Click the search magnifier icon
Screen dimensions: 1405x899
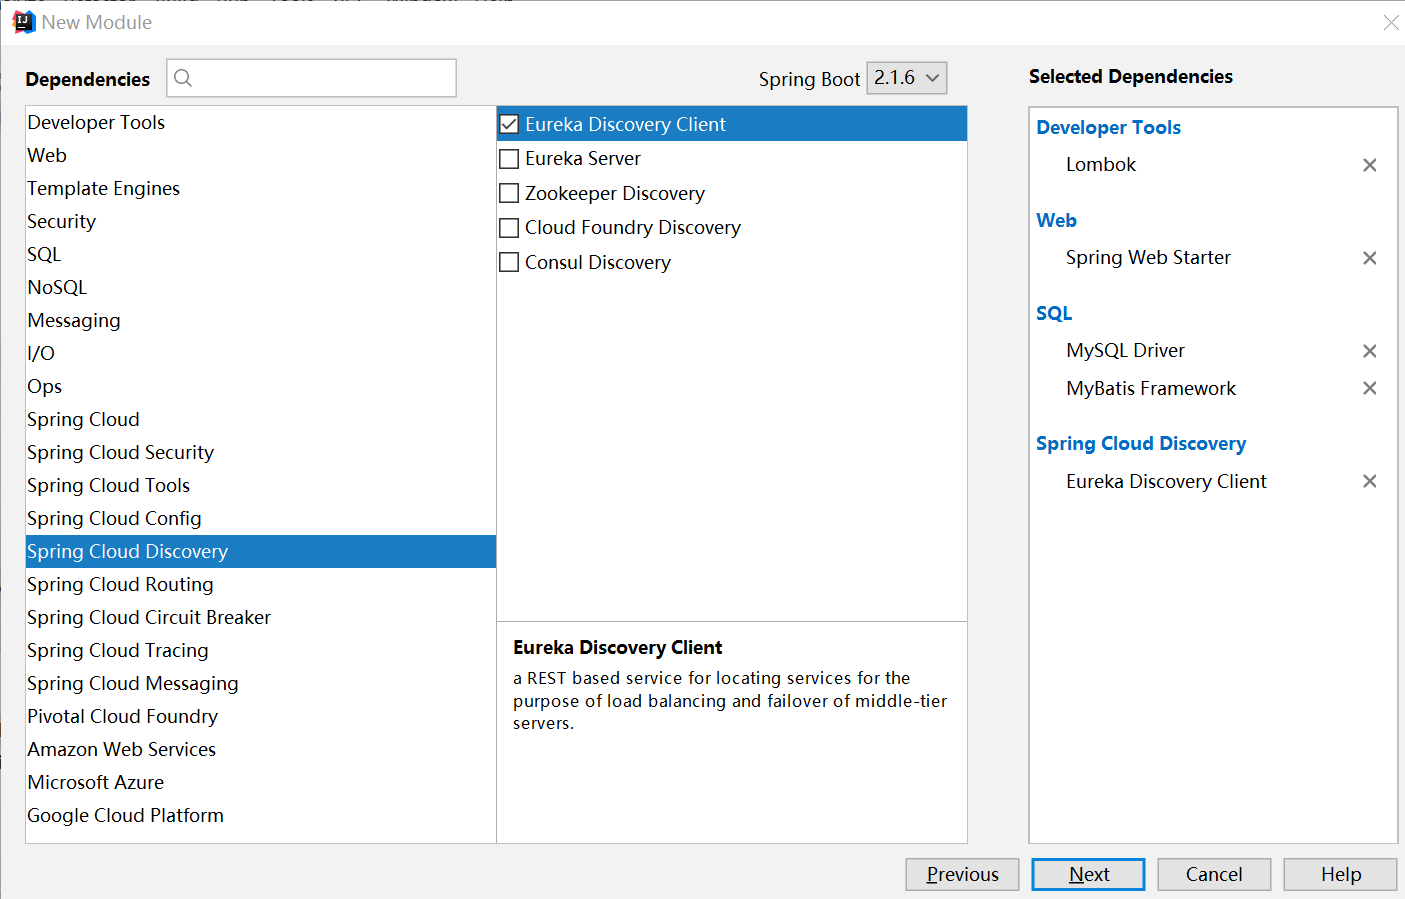(183, 78)
